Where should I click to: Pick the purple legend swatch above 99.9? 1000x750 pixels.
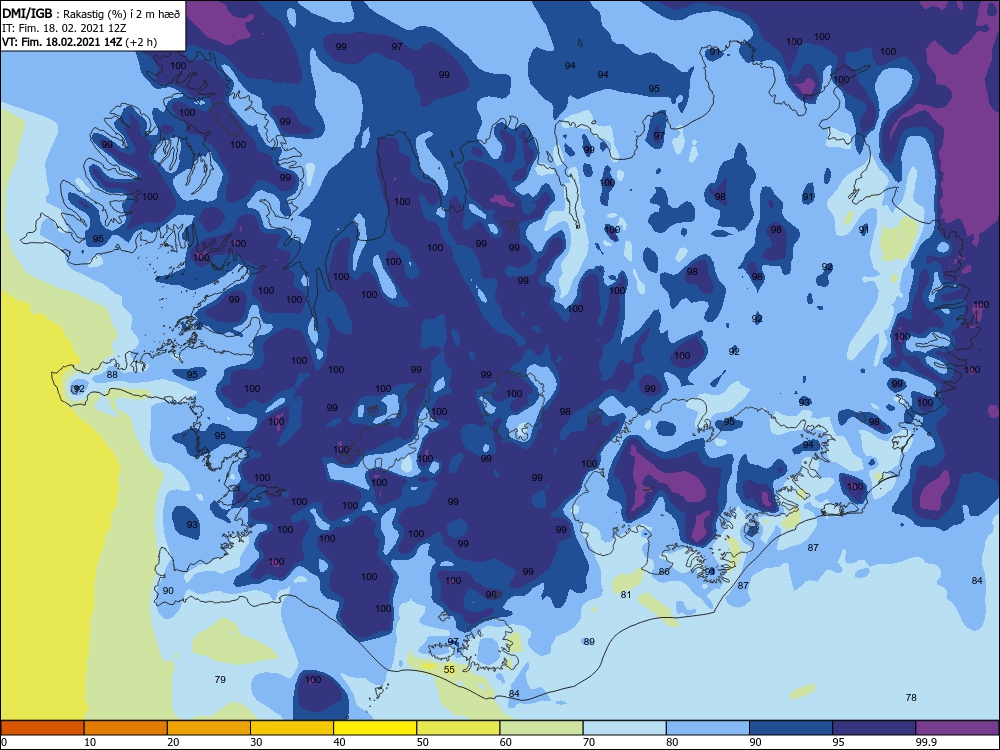point(957,728)
